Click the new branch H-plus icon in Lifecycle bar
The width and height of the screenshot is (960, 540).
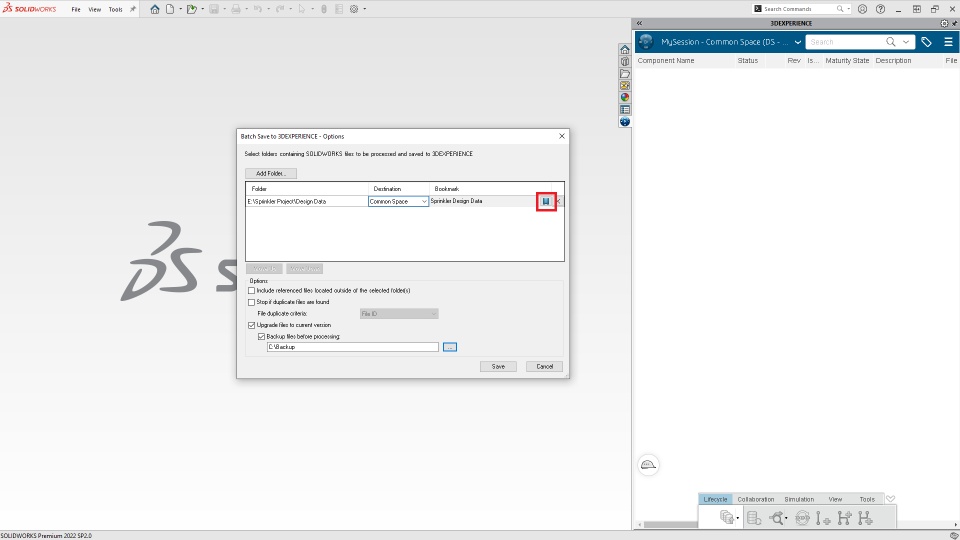pyautogui.click(x=844, y=518)
